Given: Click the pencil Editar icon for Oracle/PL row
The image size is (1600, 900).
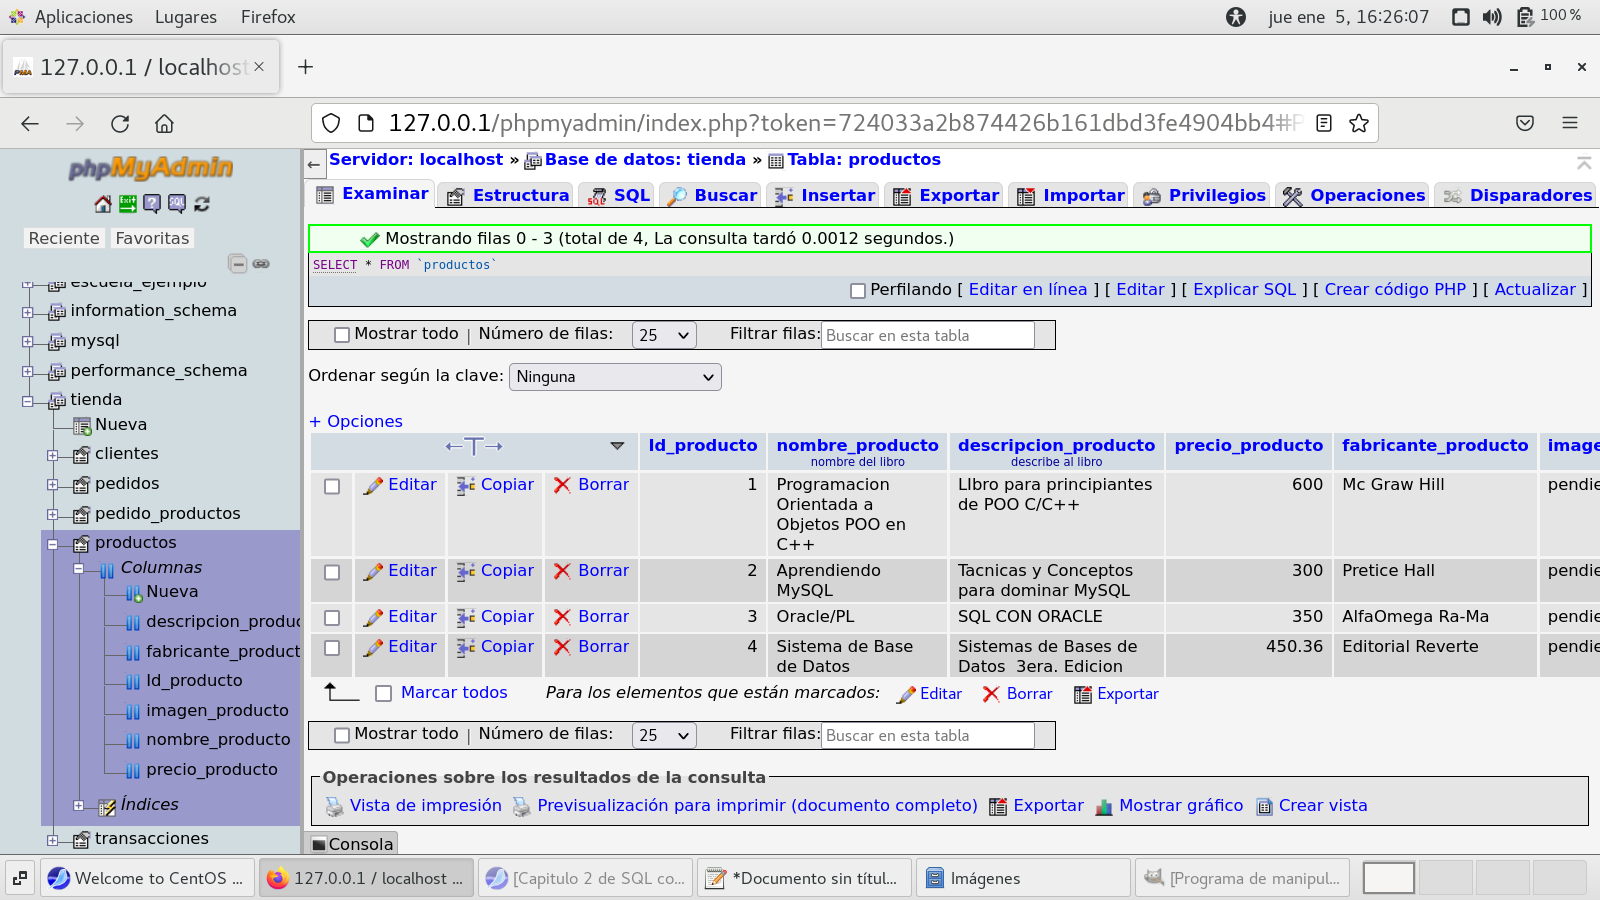Looking at the screenshot, I should point(373,618).
